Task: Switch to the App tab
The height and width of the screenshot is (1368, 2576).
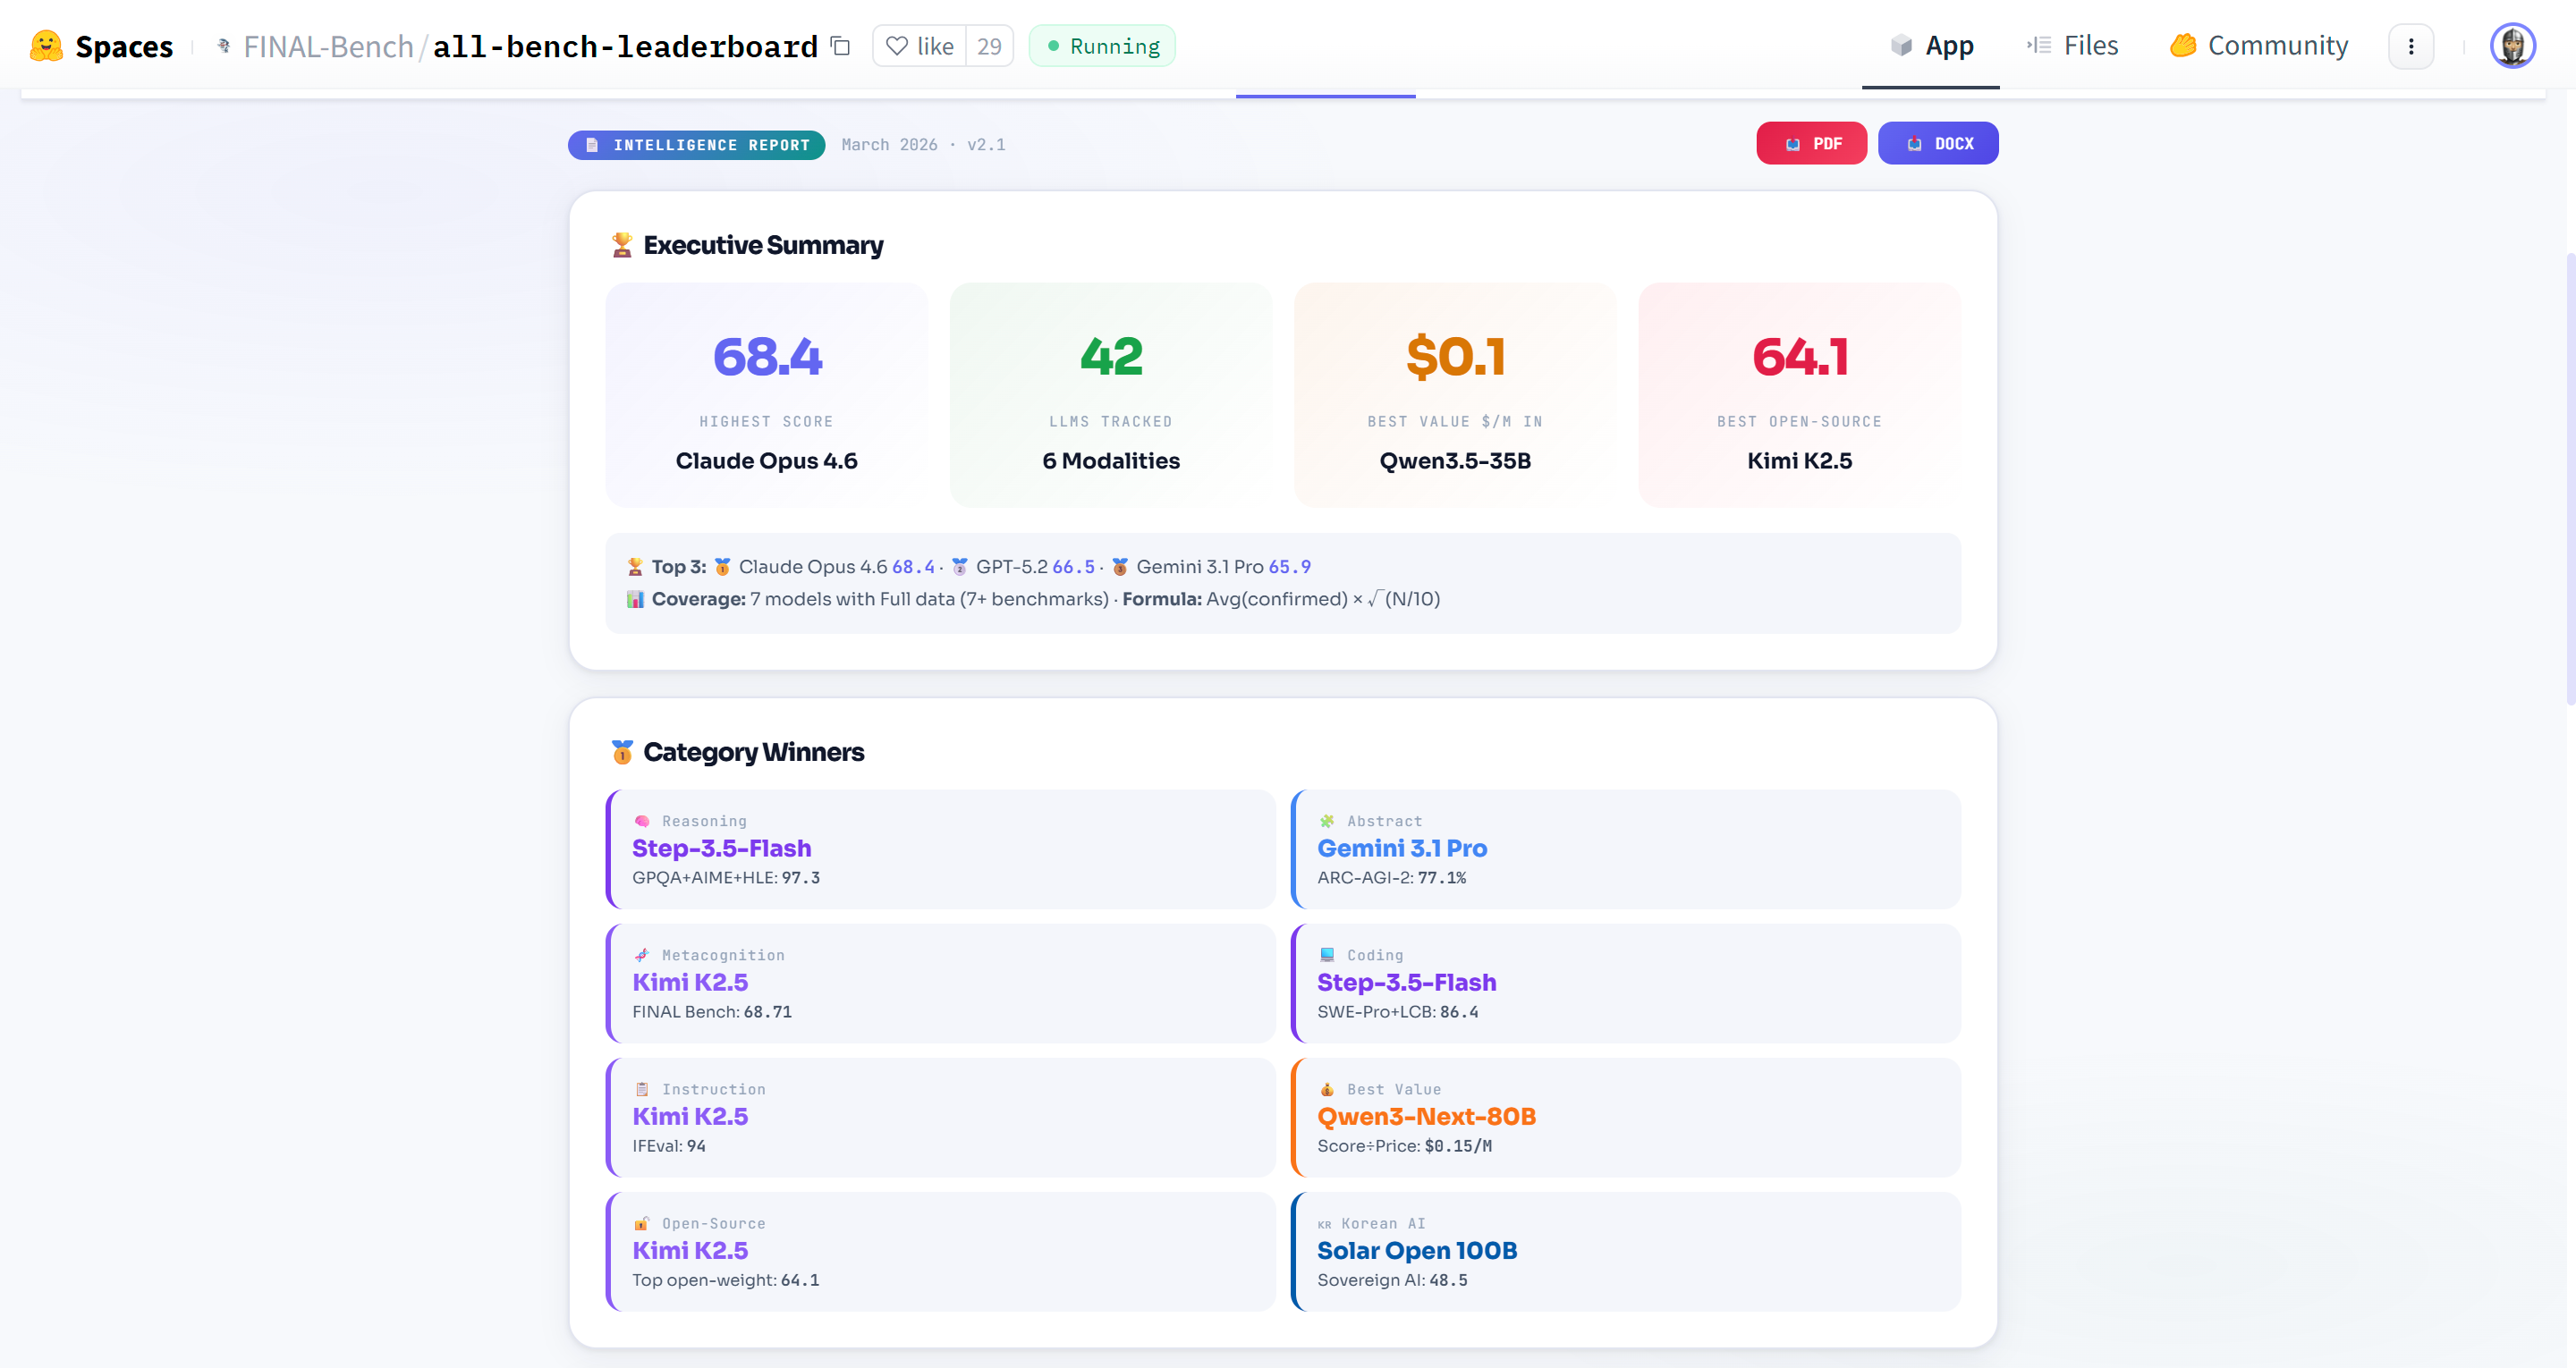Action: pyautogui.click(x=1931, y=46)
